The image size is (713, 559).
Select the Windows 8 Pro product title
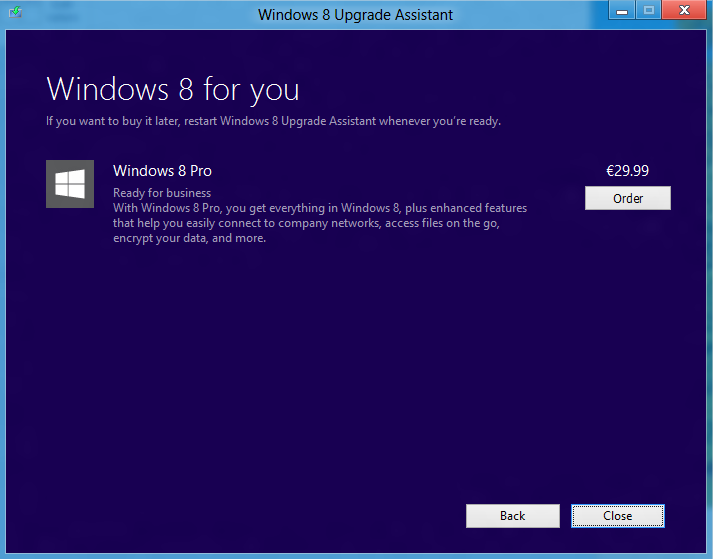click(x=162, y=171)
